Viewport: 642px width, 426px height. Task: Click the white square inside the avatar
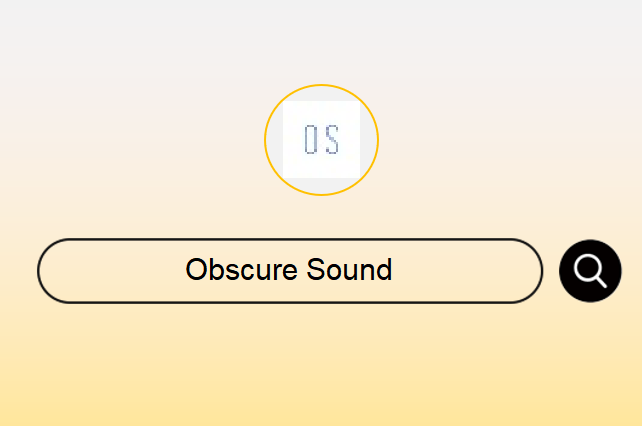(321, 140)
